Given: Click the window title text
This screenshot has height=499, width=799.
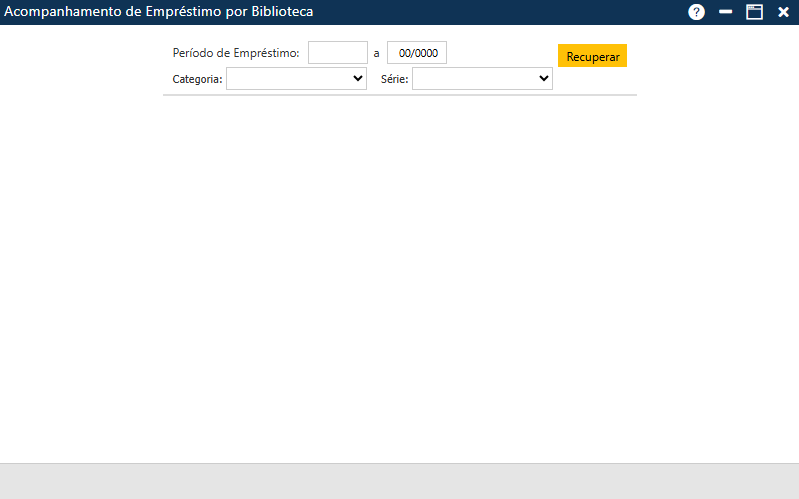Looking at the screenshot, I should (x=159, y=12).
